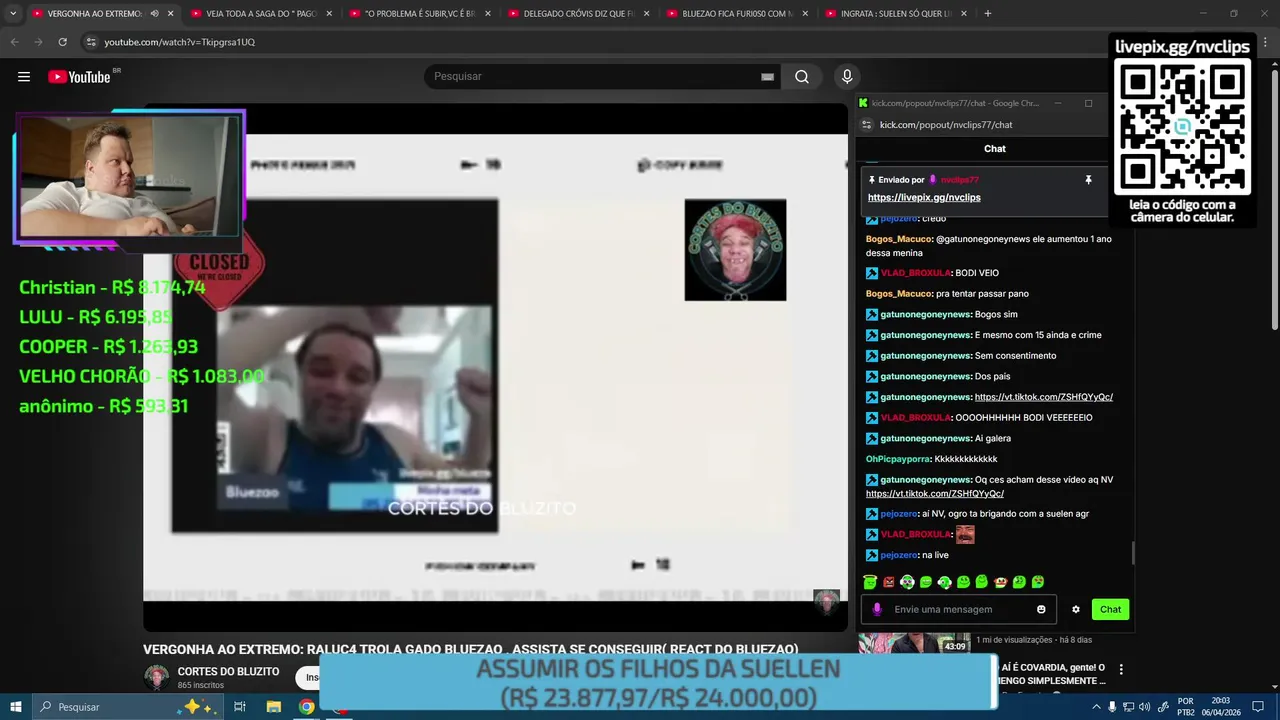Start voice search with the microphone icon
The width and height of the screenshot is (1280, 720).
tap(847, 77)
